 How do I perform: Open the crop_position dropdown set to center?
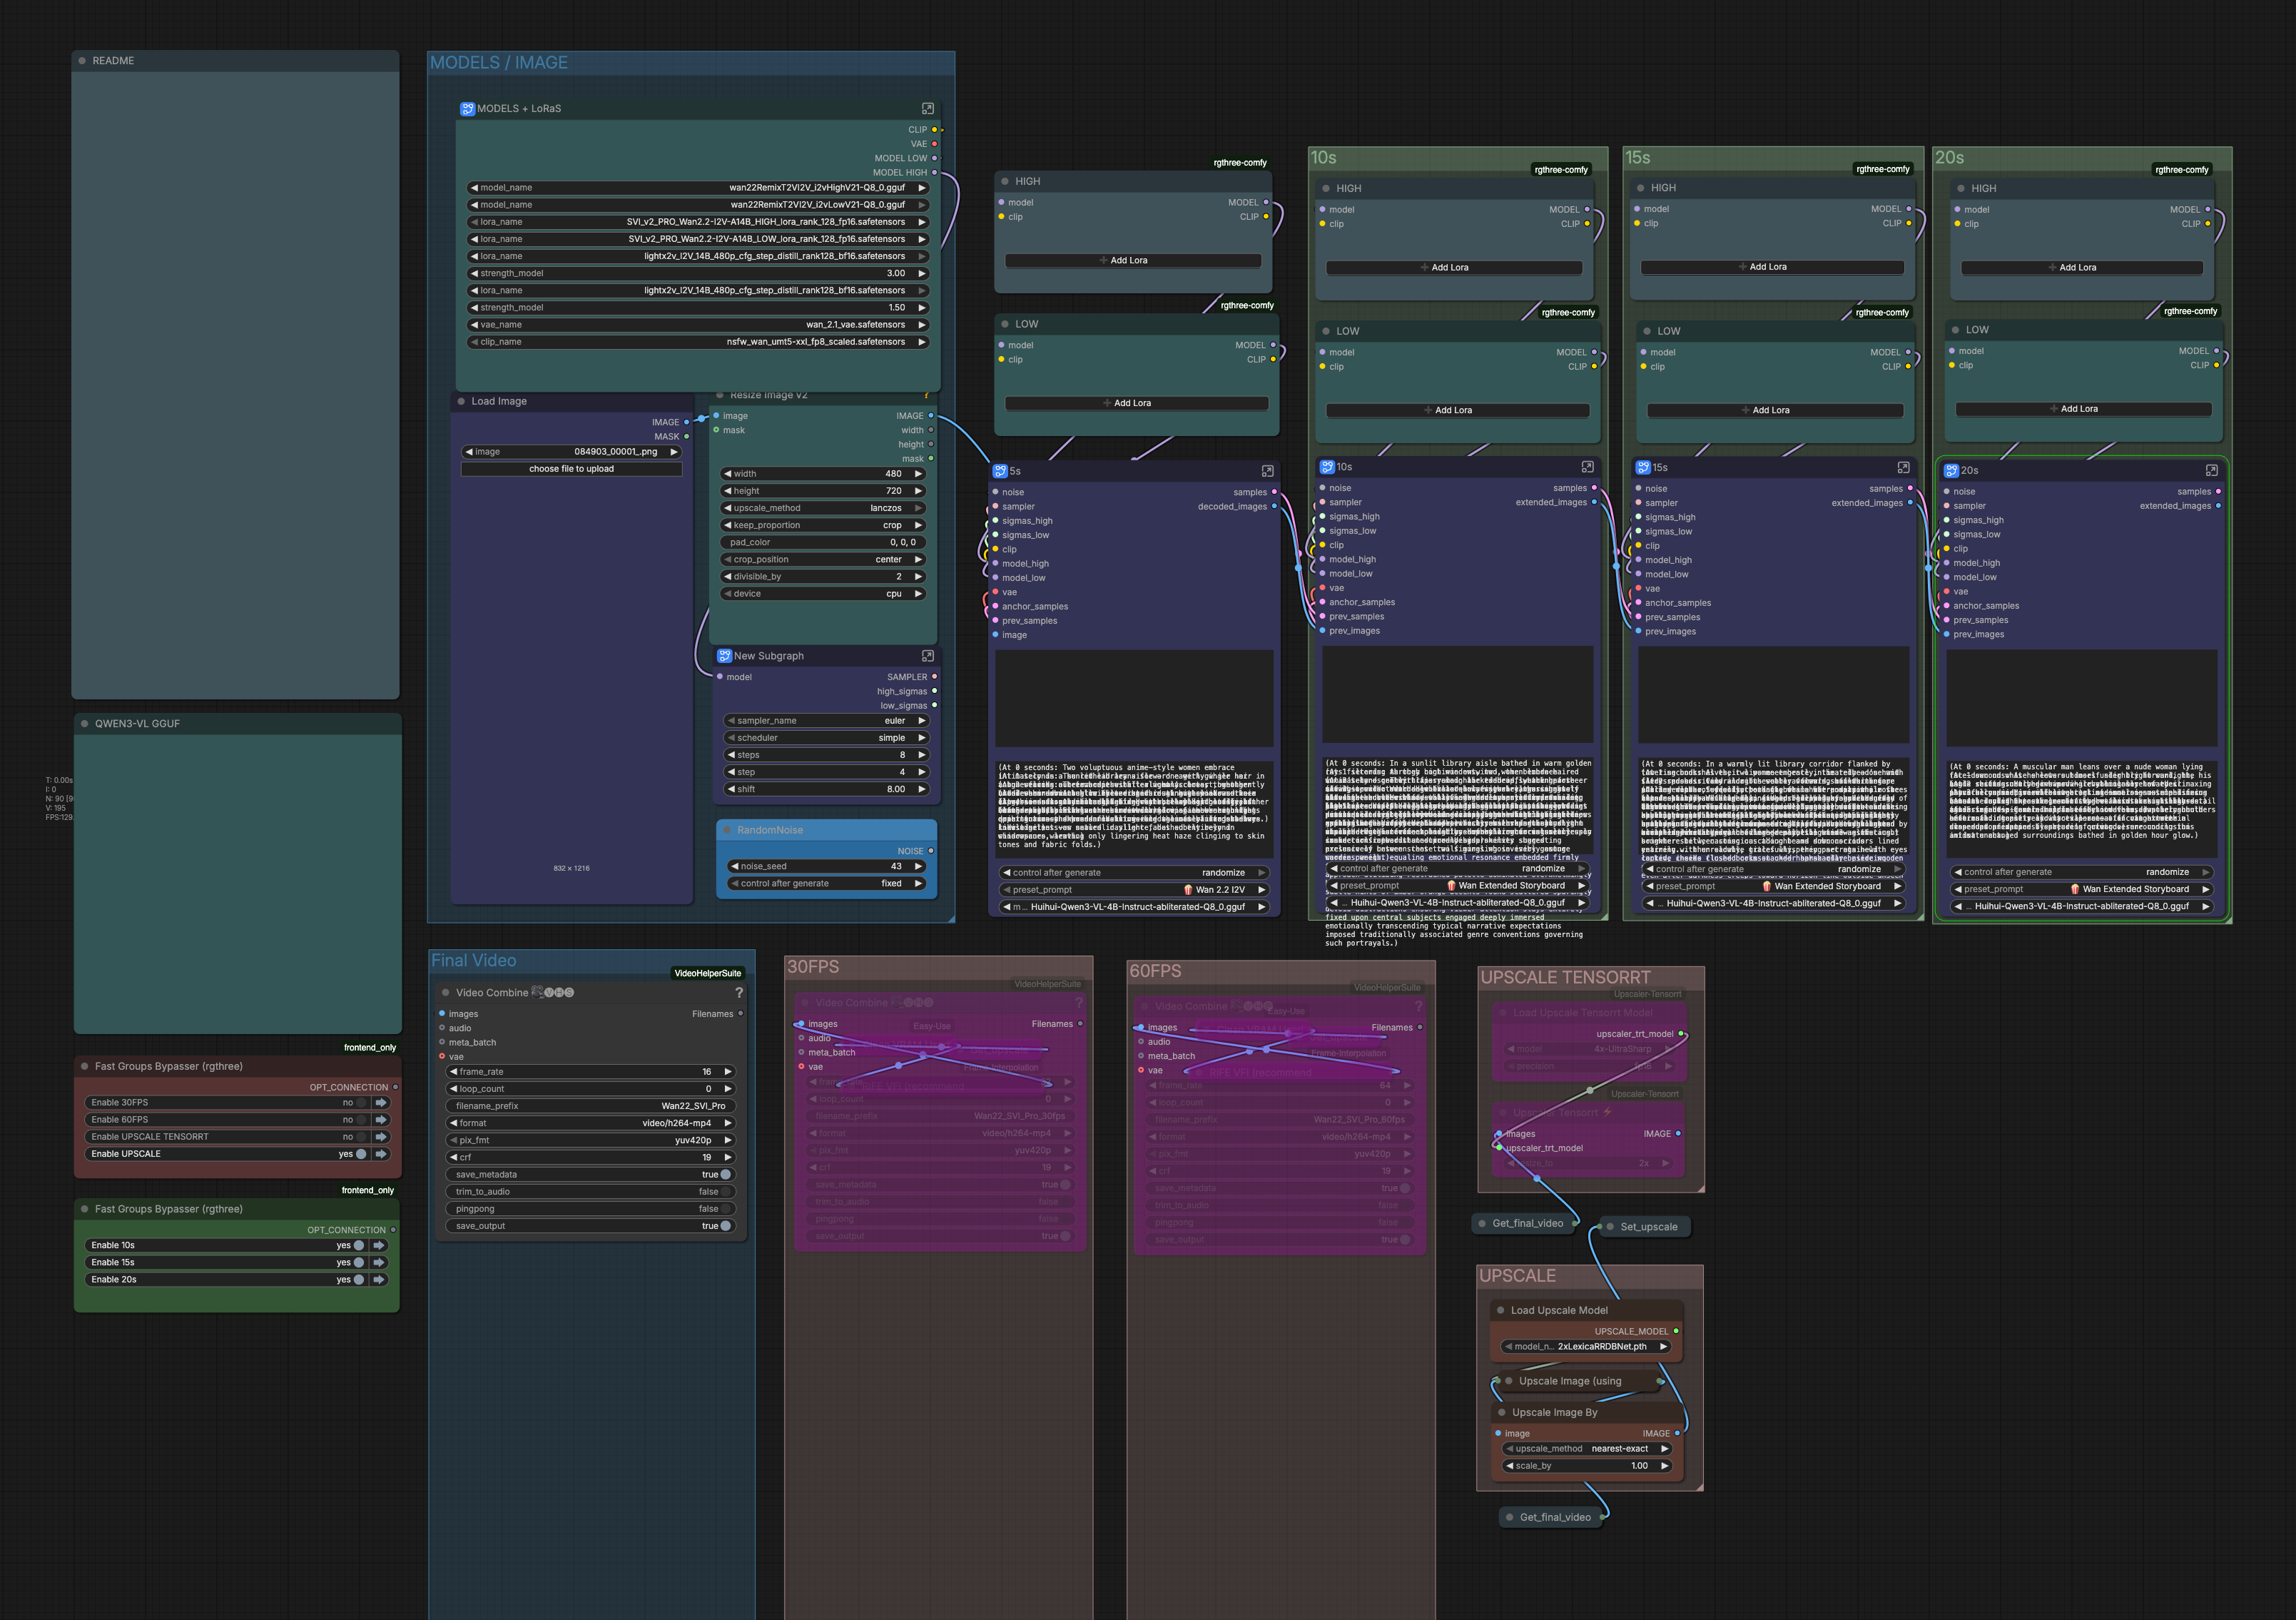[x=822, y=559]
